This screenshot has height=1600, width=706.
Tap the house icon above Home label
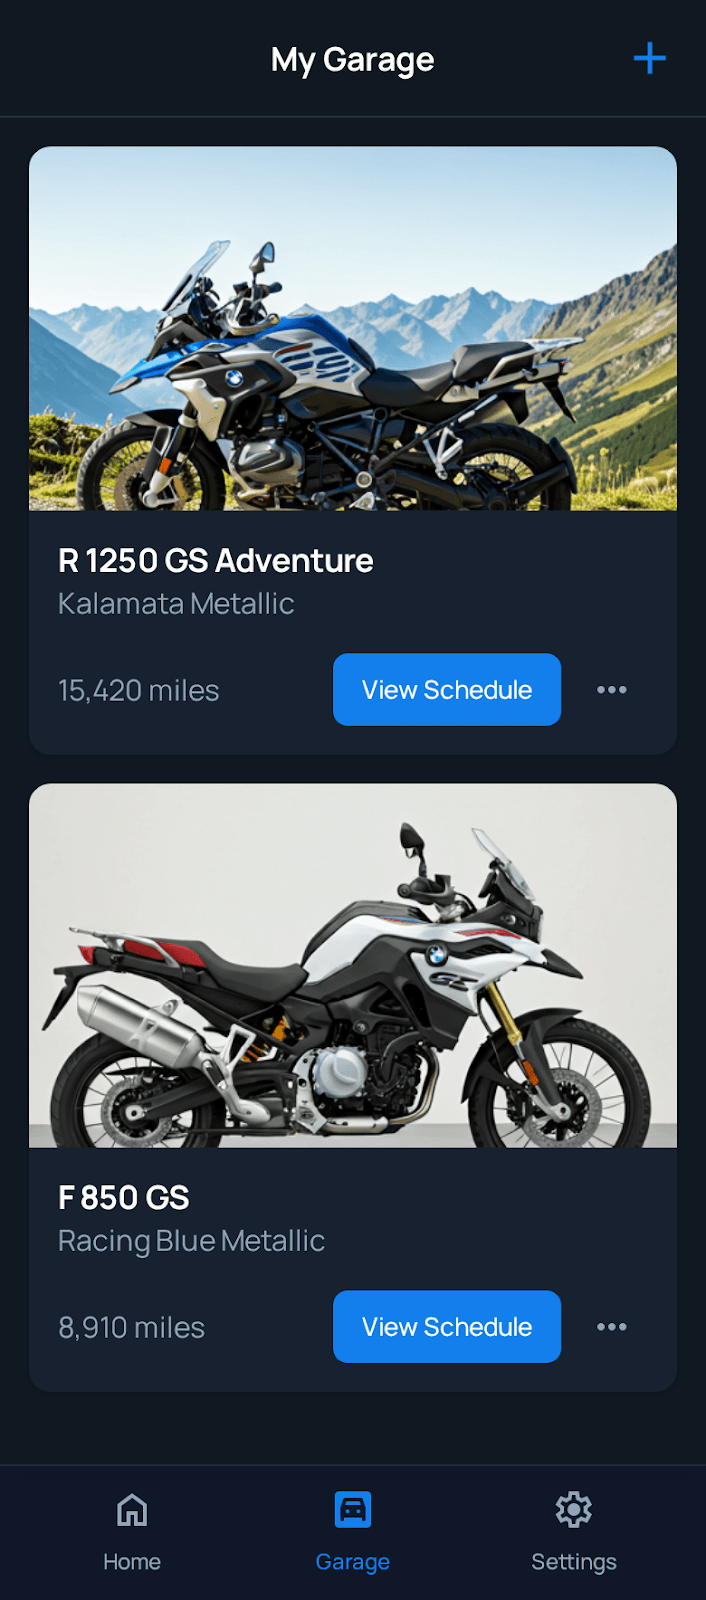pos(131,1510)
